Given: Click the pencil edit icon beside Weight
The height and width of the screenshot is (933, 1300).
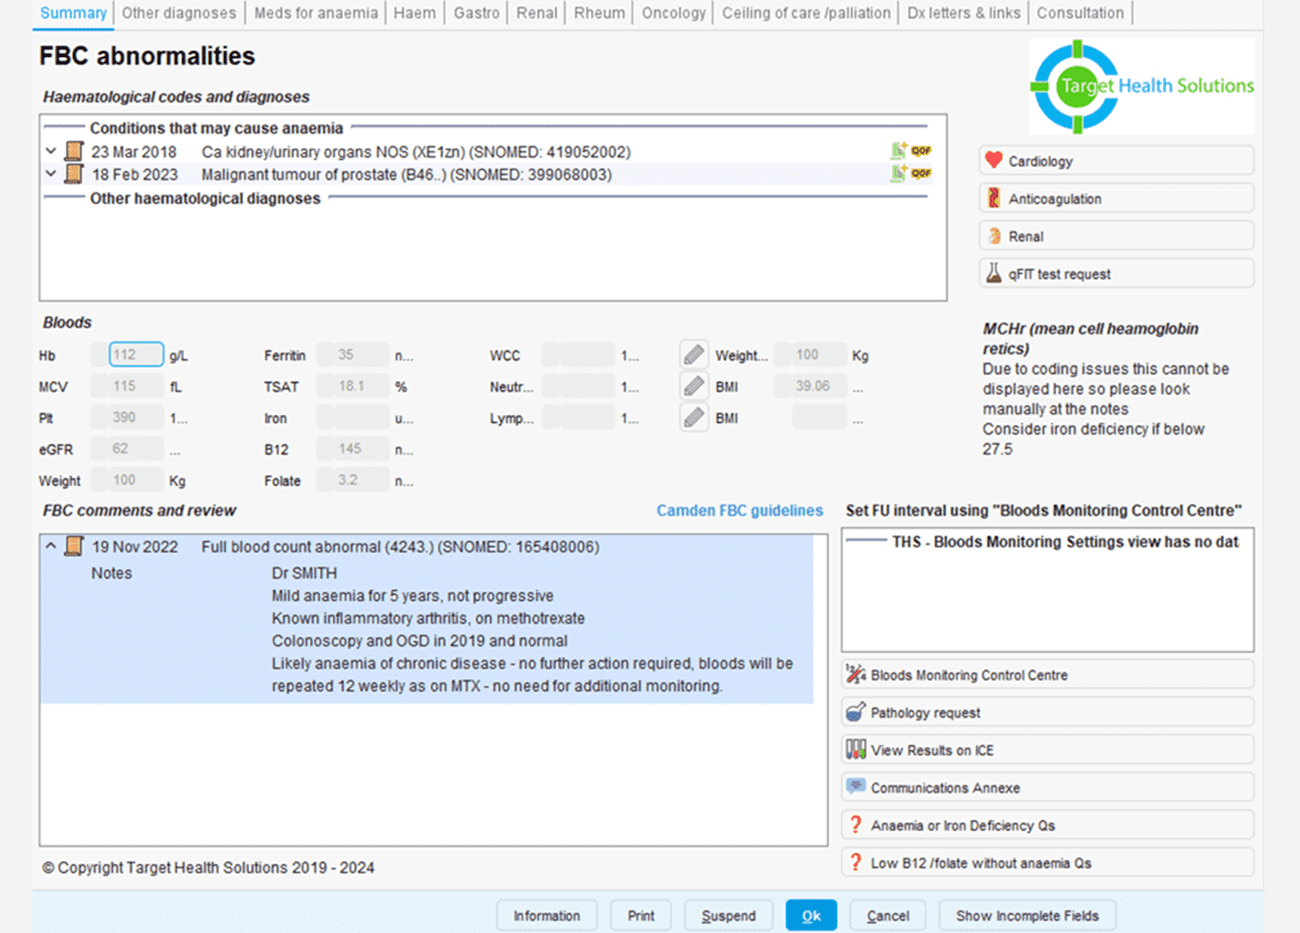Looking at the screenshot, I should [694, 355].
